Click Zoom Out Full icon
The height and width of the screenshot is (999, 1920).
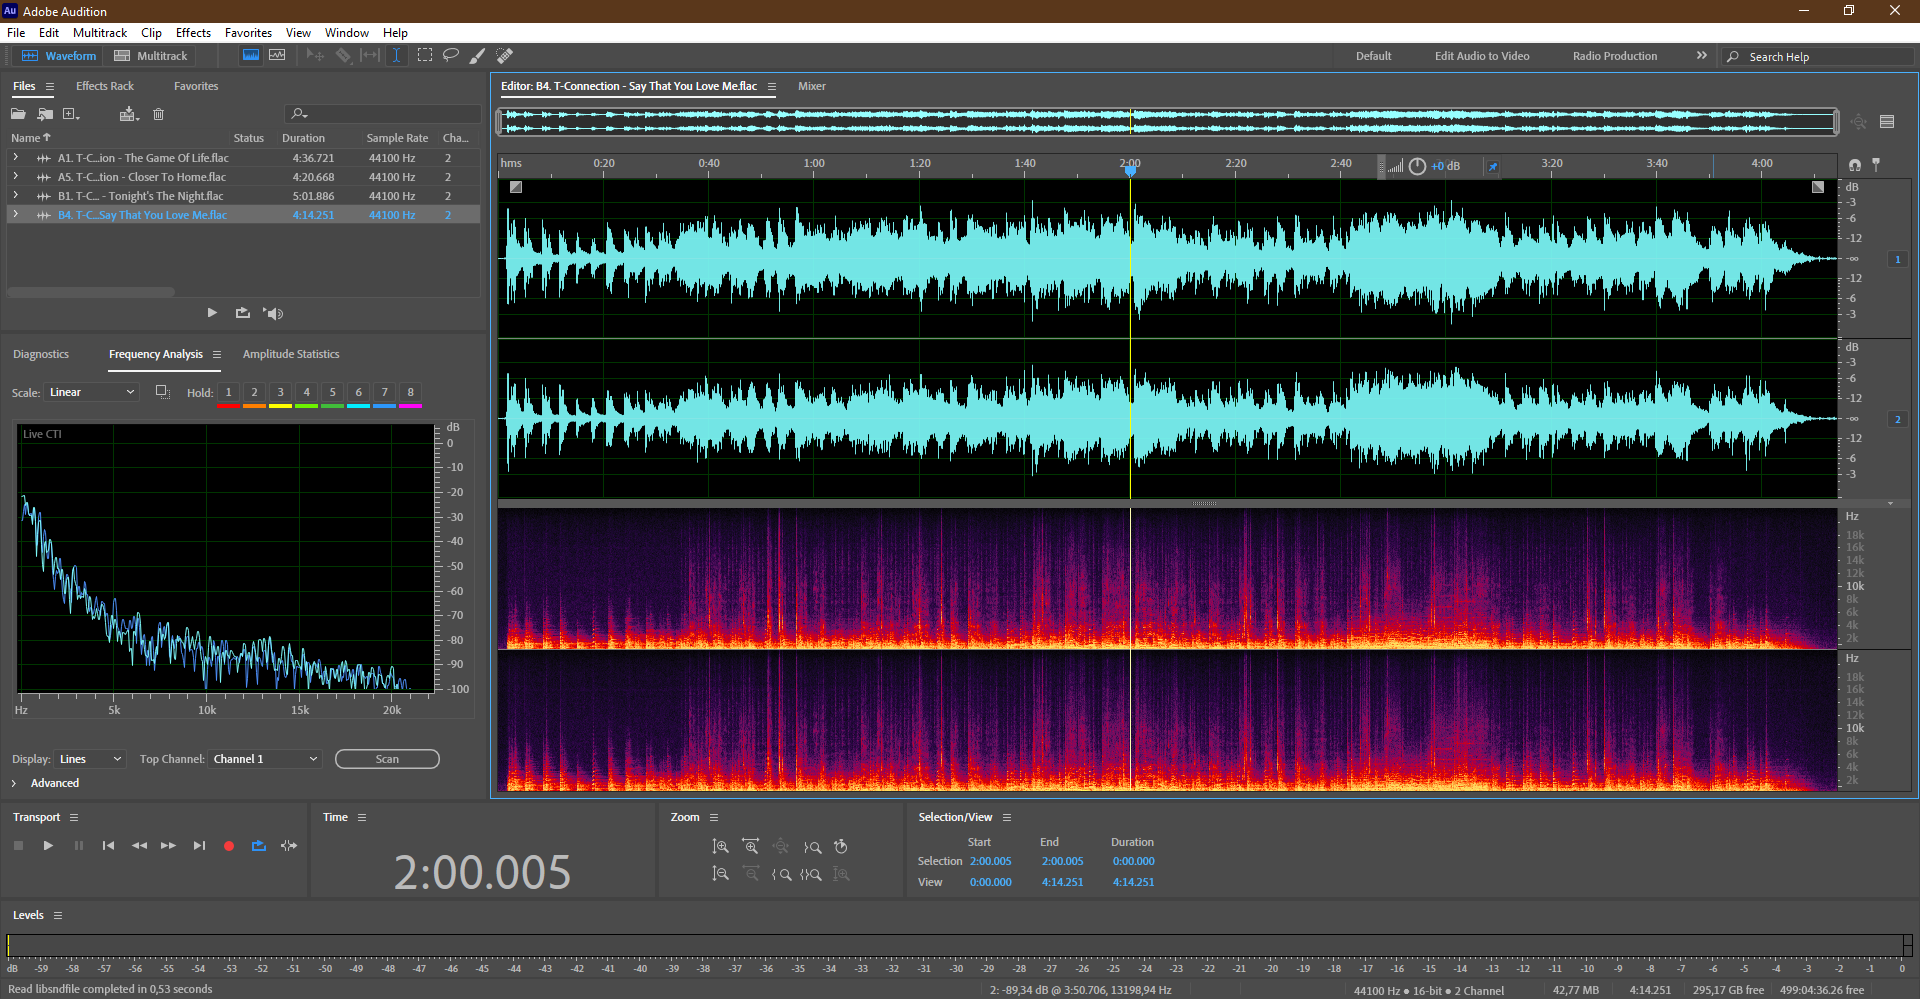[781, 847]
